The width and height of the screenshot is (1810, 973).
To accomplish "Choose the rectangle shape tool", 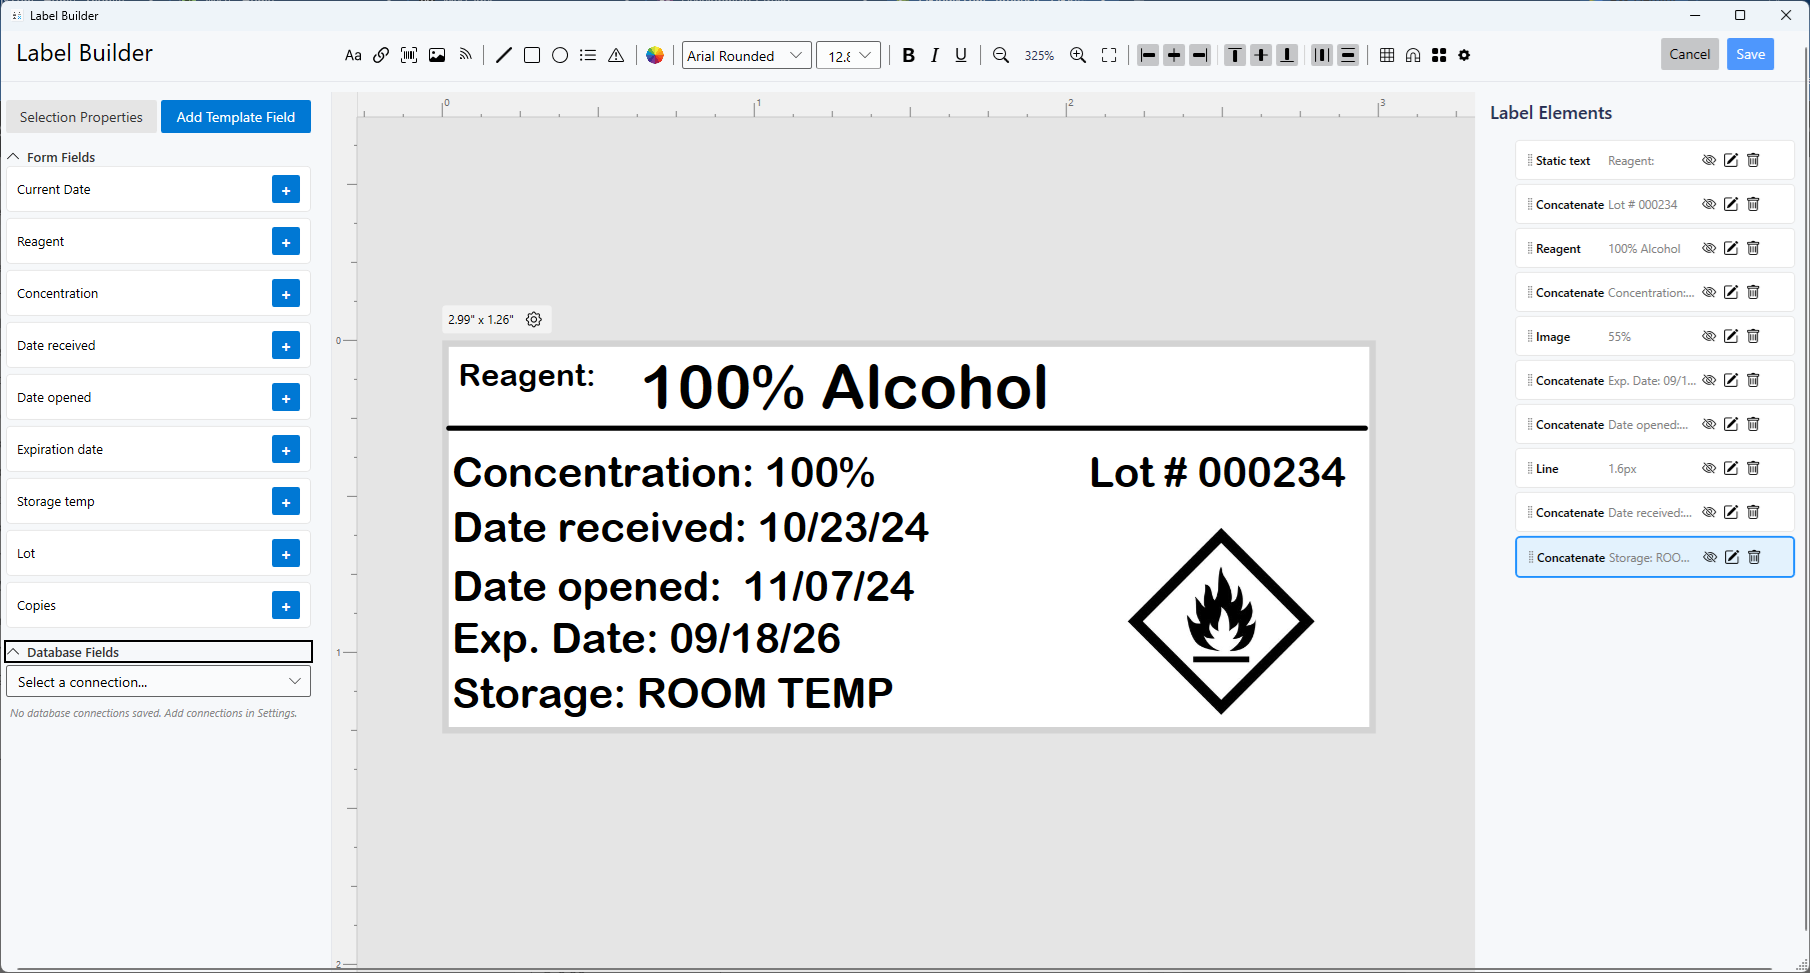I will click(532, 55).
